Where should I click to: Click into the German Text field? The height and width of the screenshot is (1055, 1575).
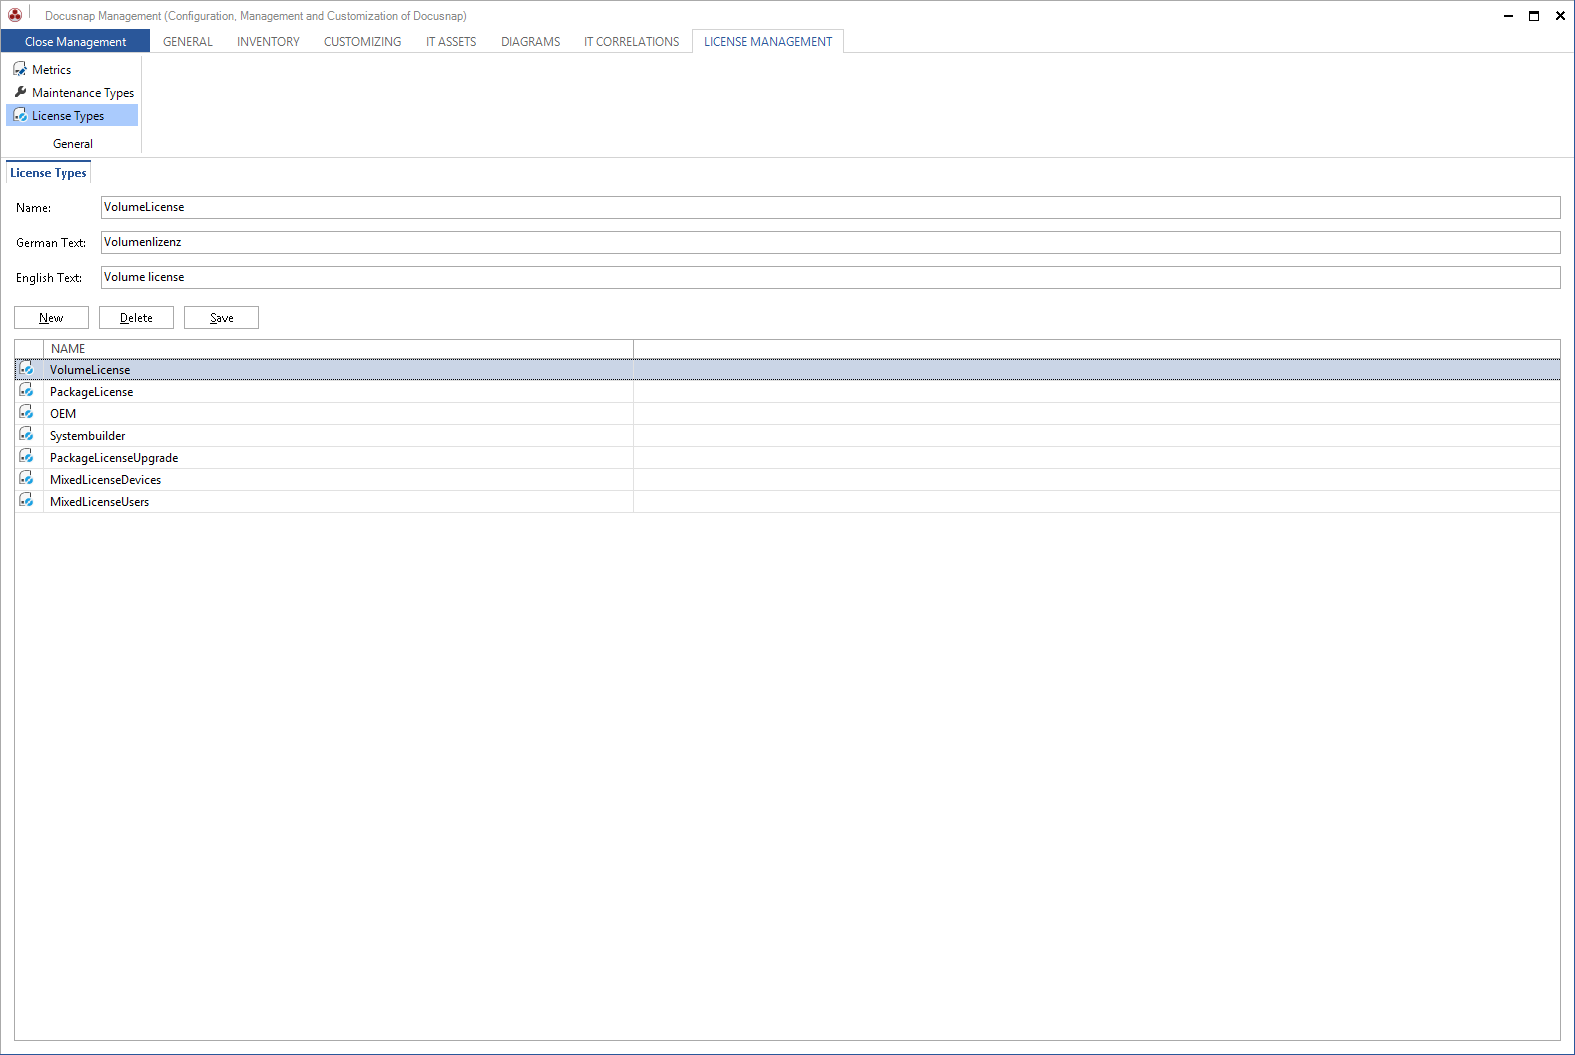pyautogui.click(x=830, y=242)
